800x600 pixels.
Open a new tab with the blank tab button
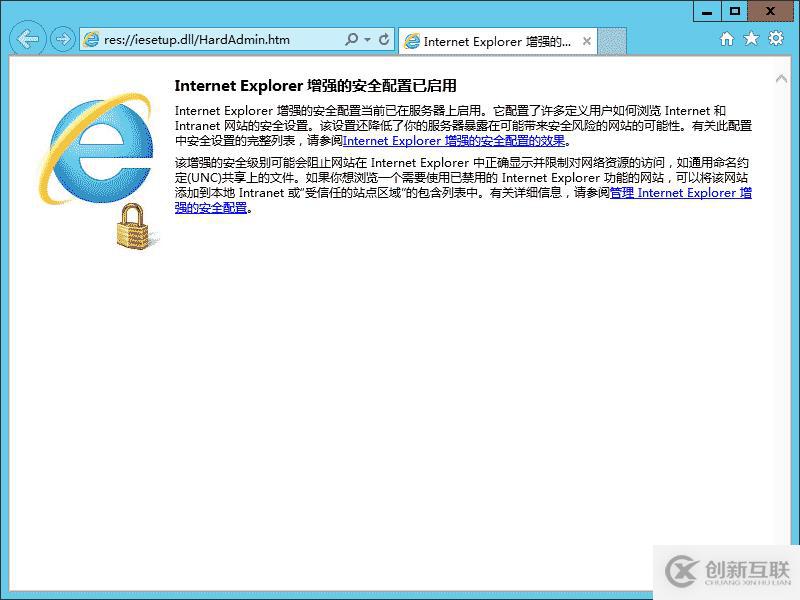pos(612,41)
